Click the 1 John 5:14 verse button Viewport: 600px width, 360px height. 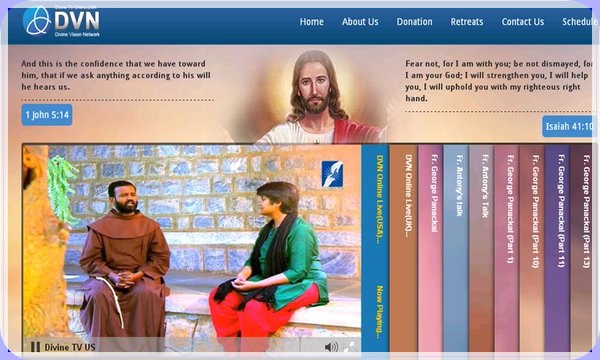click(47, 115)
